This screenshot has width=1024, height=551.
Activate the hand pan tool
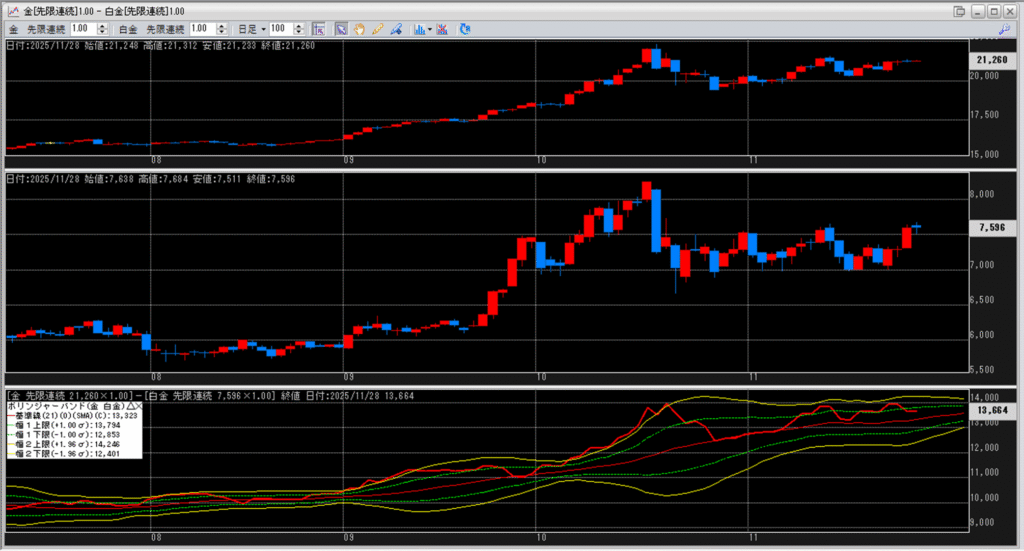coord(359,29)
